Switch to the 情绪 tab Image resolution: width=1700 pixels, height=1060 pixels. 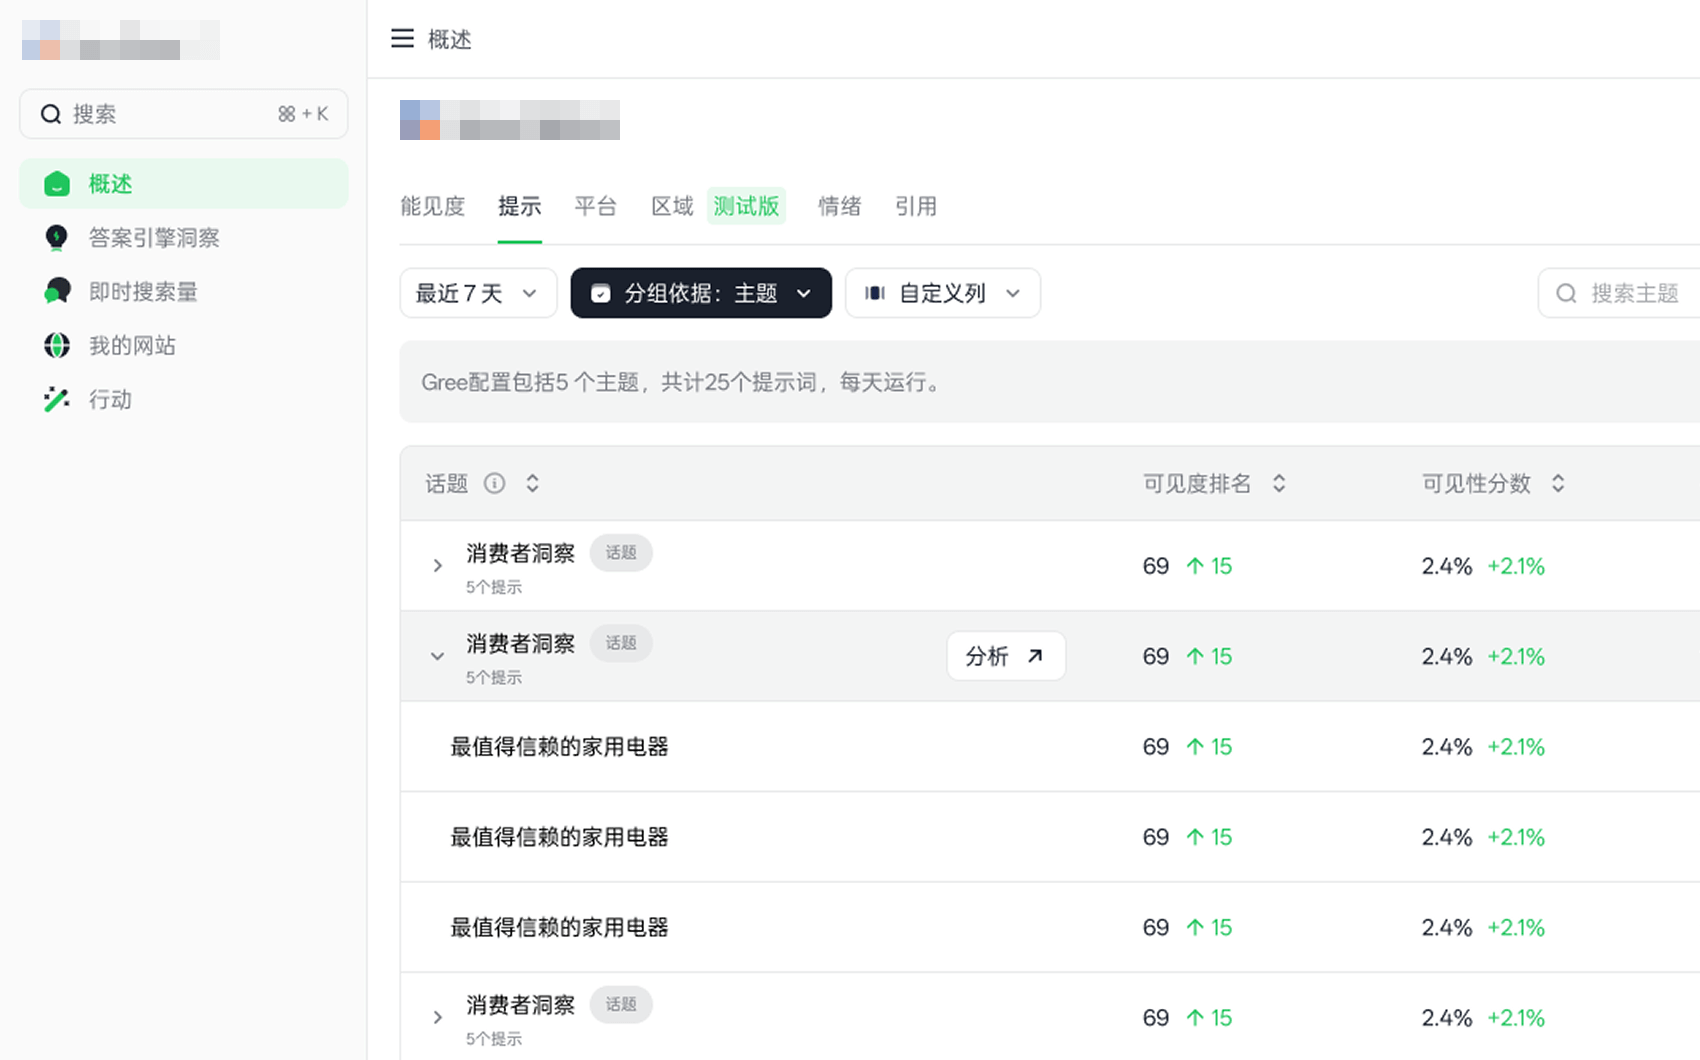tap(839, 207)
